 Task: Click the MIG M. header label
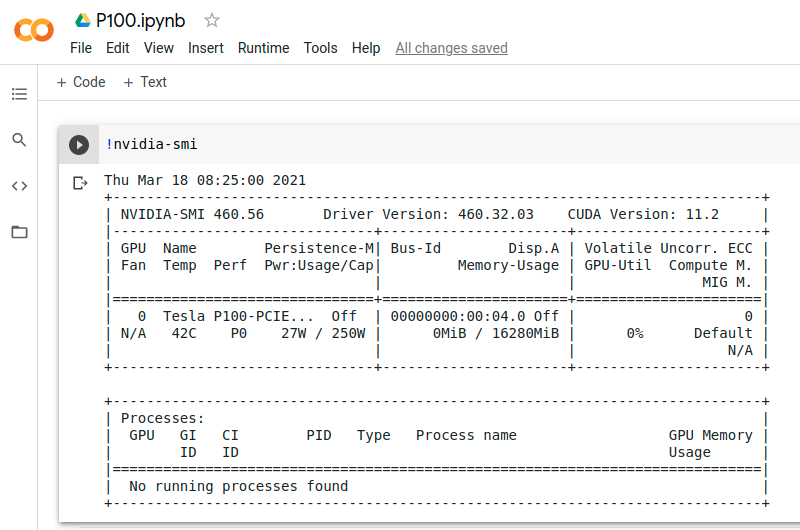727,282
